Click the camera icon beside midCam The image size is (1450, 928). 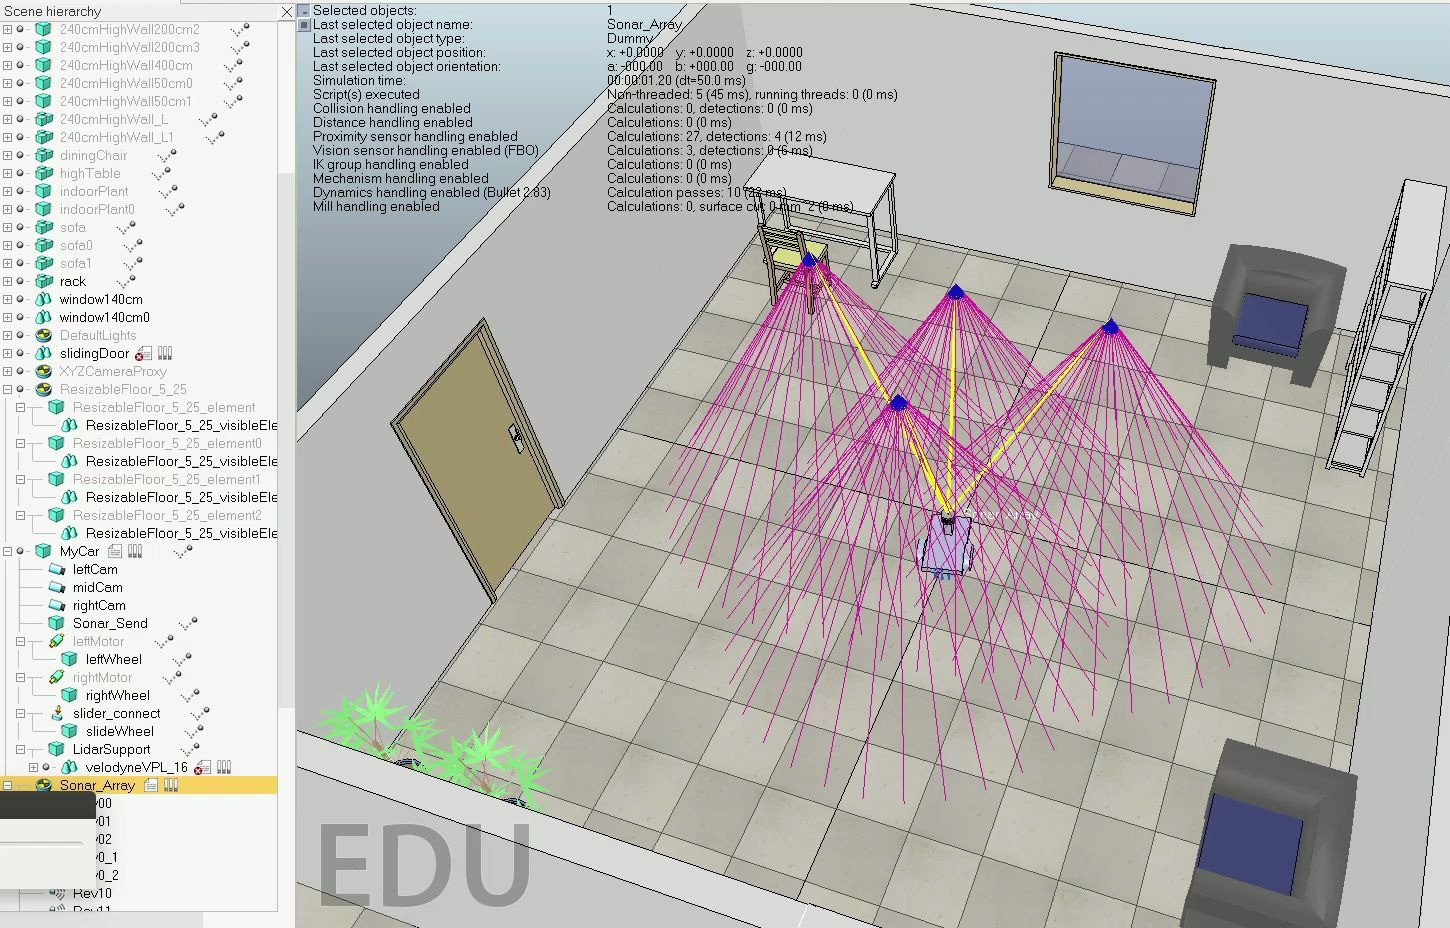[57, 588]
